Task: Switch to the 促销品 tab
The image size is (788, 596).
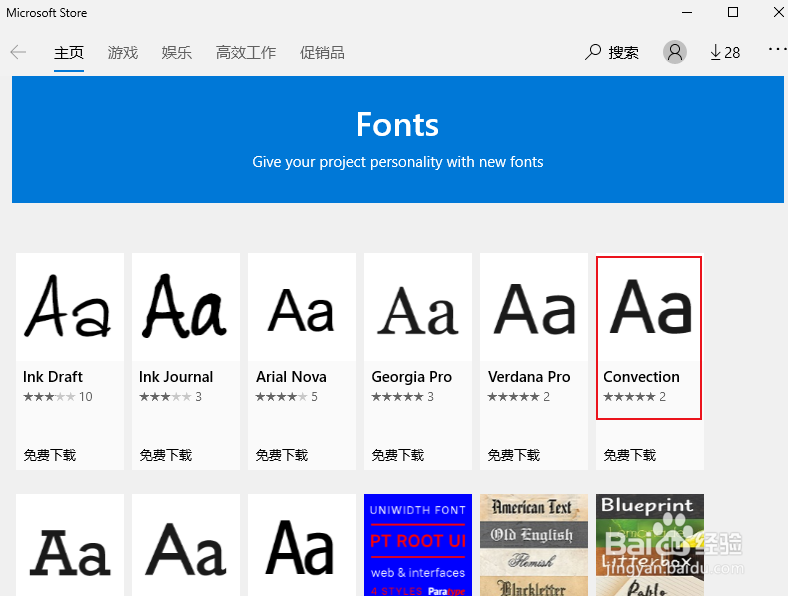Action: [x=322, y=53]
